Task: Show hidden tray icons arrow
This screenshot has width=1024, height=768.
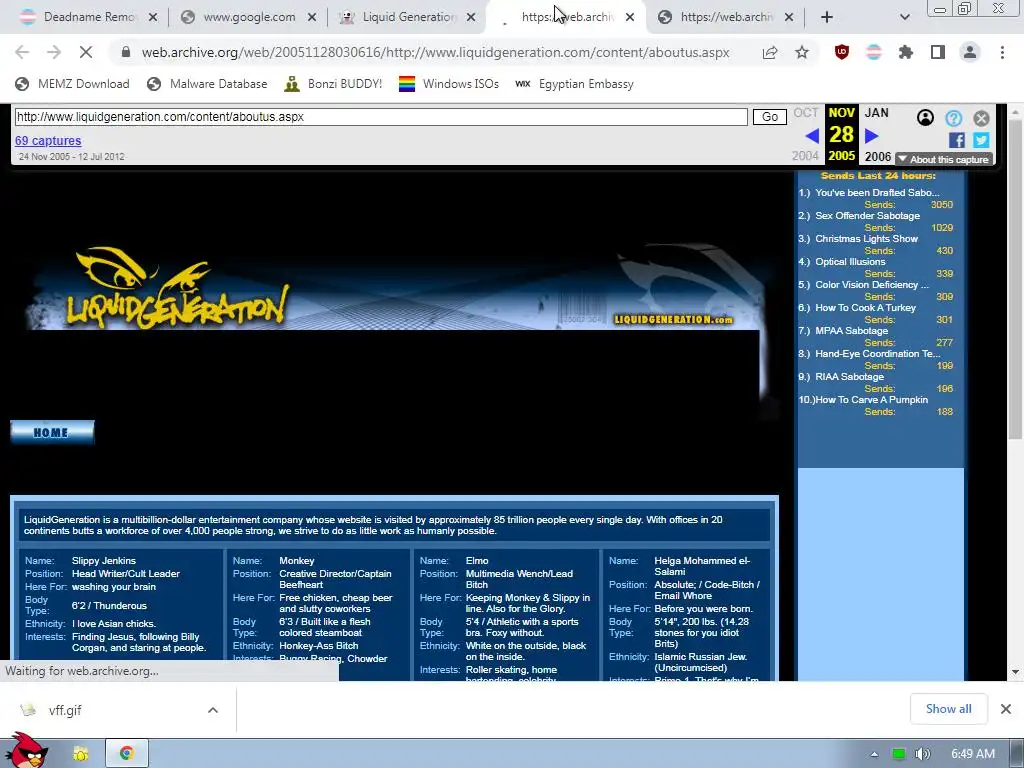Action: pos(874,754)
